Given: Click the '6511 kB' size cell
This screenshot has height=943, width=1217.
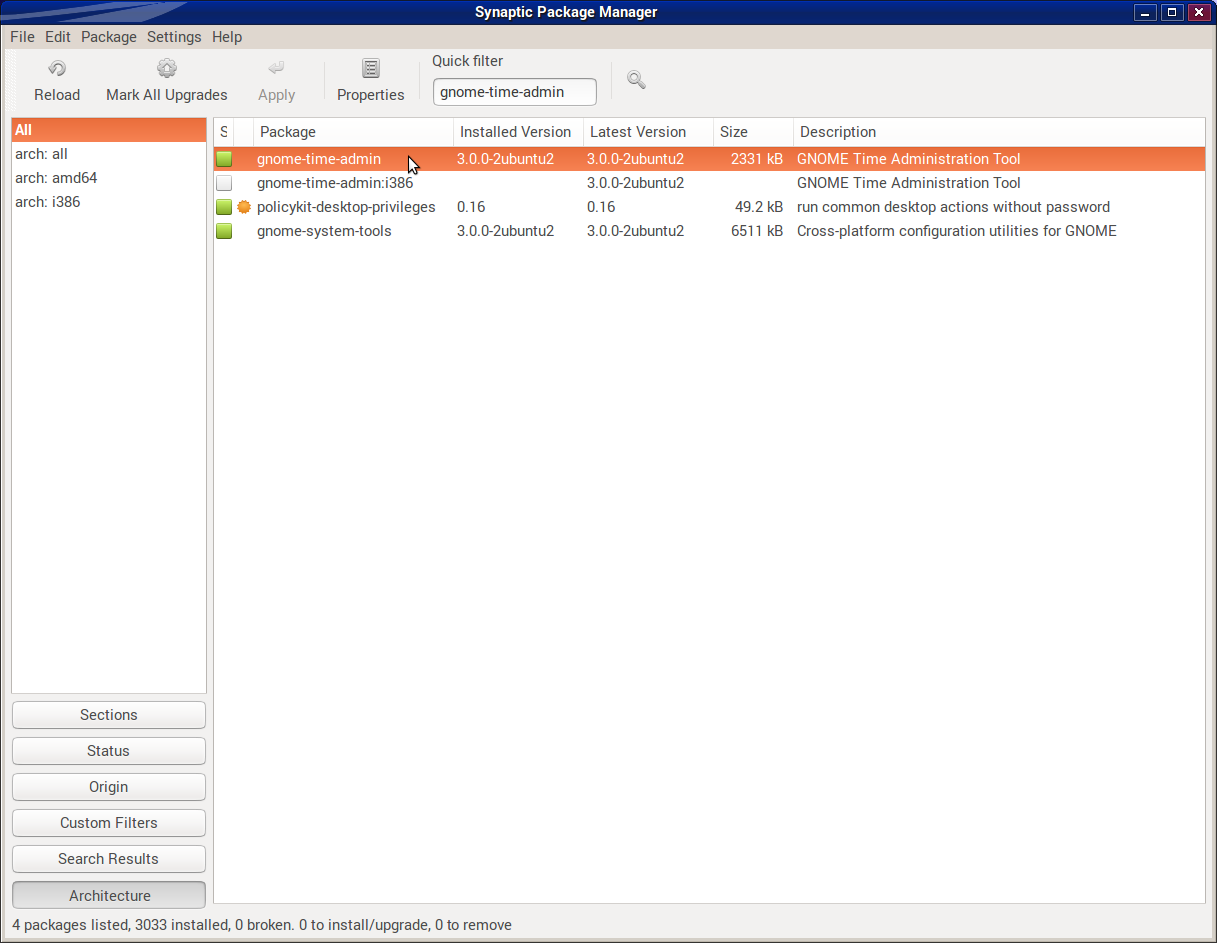Looking at the screenshot, I should [757, 231].
